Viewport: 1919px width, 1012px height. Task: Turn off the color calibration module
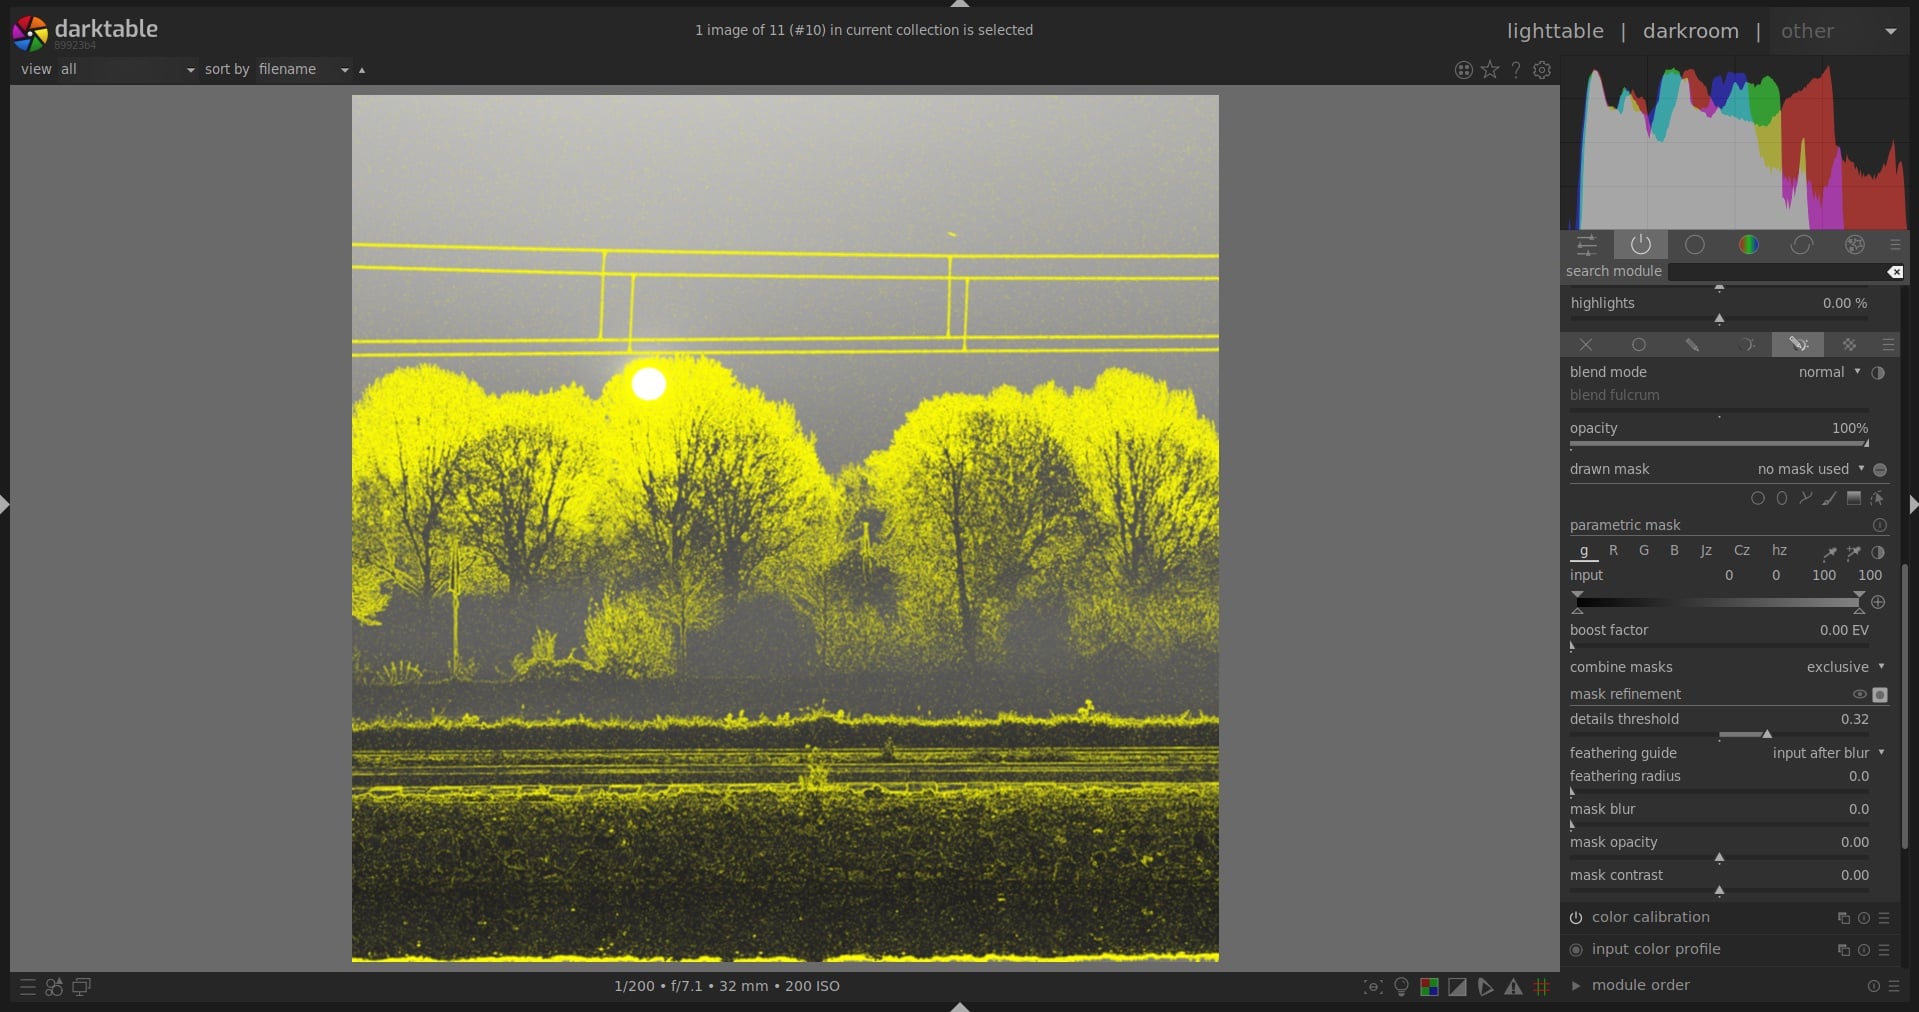pyautogui.click(x=1576, y=918)
